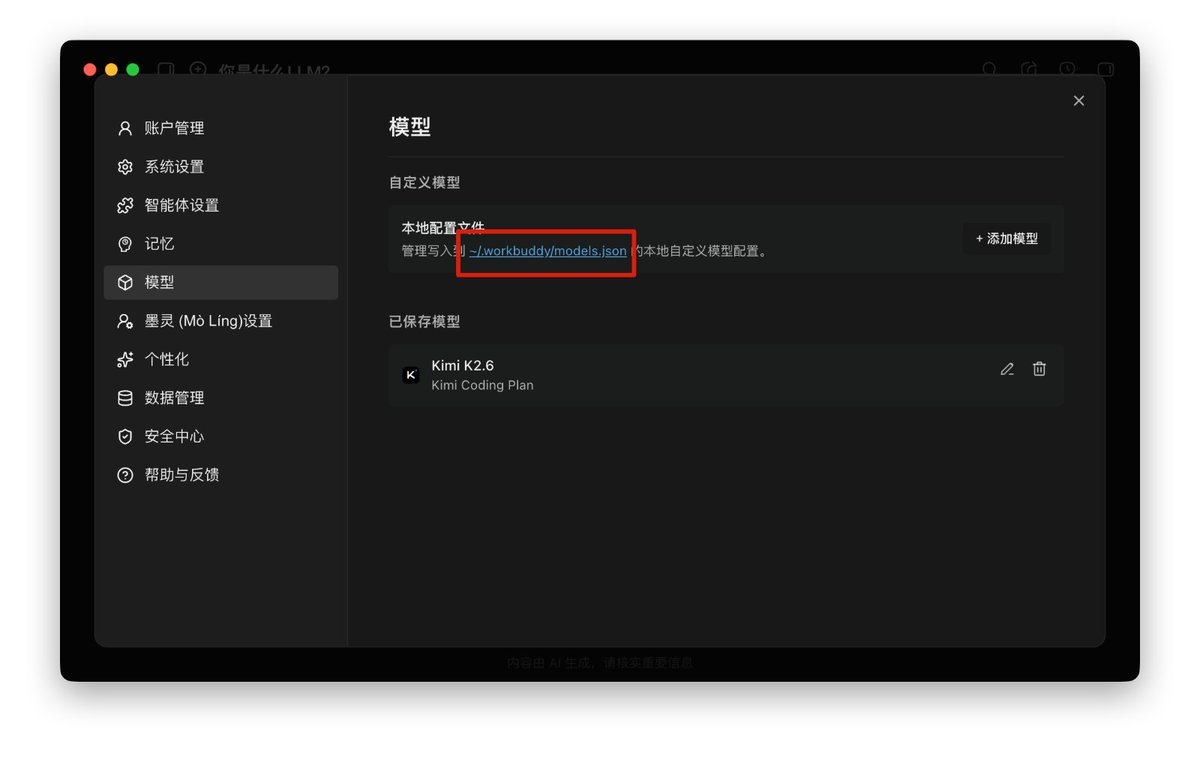Click the 已保存模型 section label
Image resolution: width=1200 pixels, height=762 pixels.
[x=425, y=322]
